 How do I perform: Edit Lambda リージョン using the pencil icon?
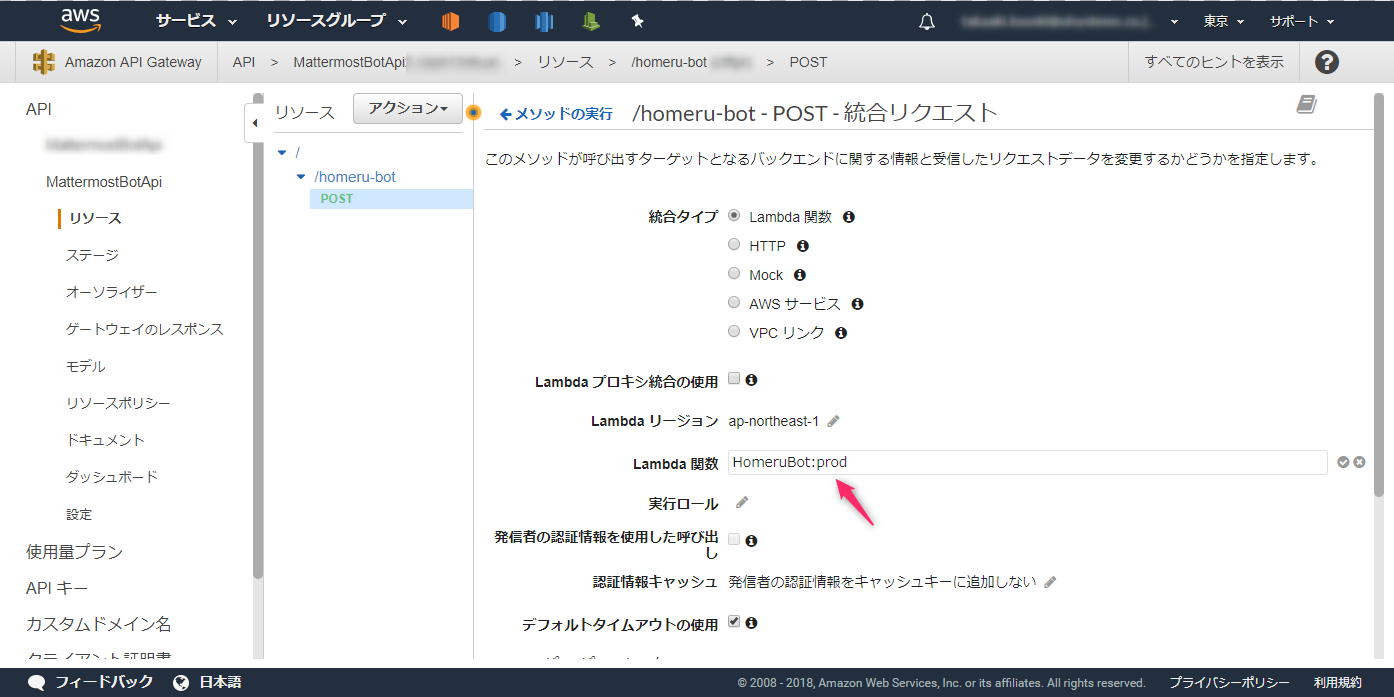[831, 421]
